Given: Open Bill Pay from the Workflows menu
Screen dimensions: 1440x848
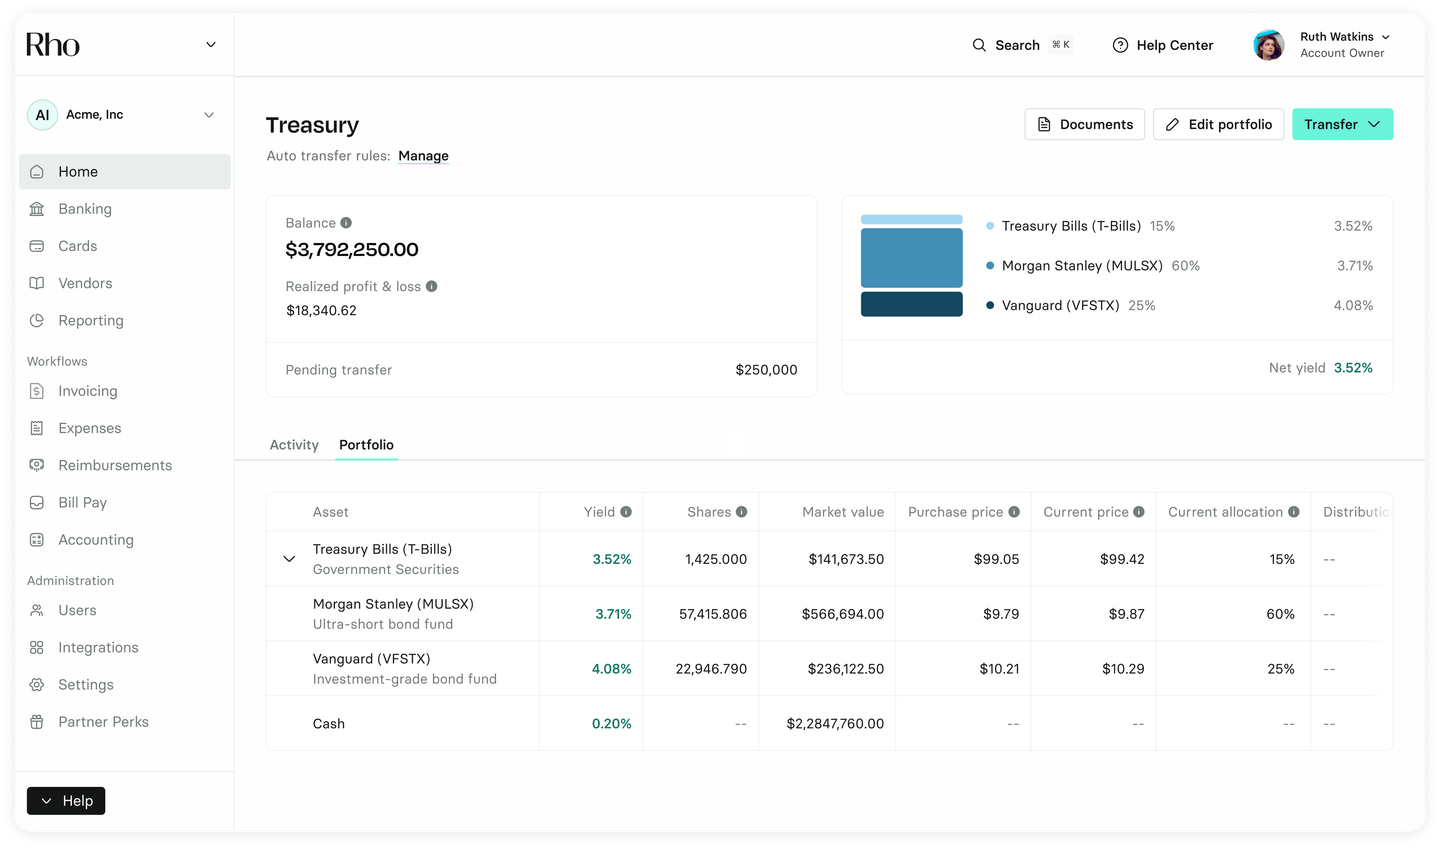Looking at the screenshot, I should pyautogui.click(x=124, y=502).
